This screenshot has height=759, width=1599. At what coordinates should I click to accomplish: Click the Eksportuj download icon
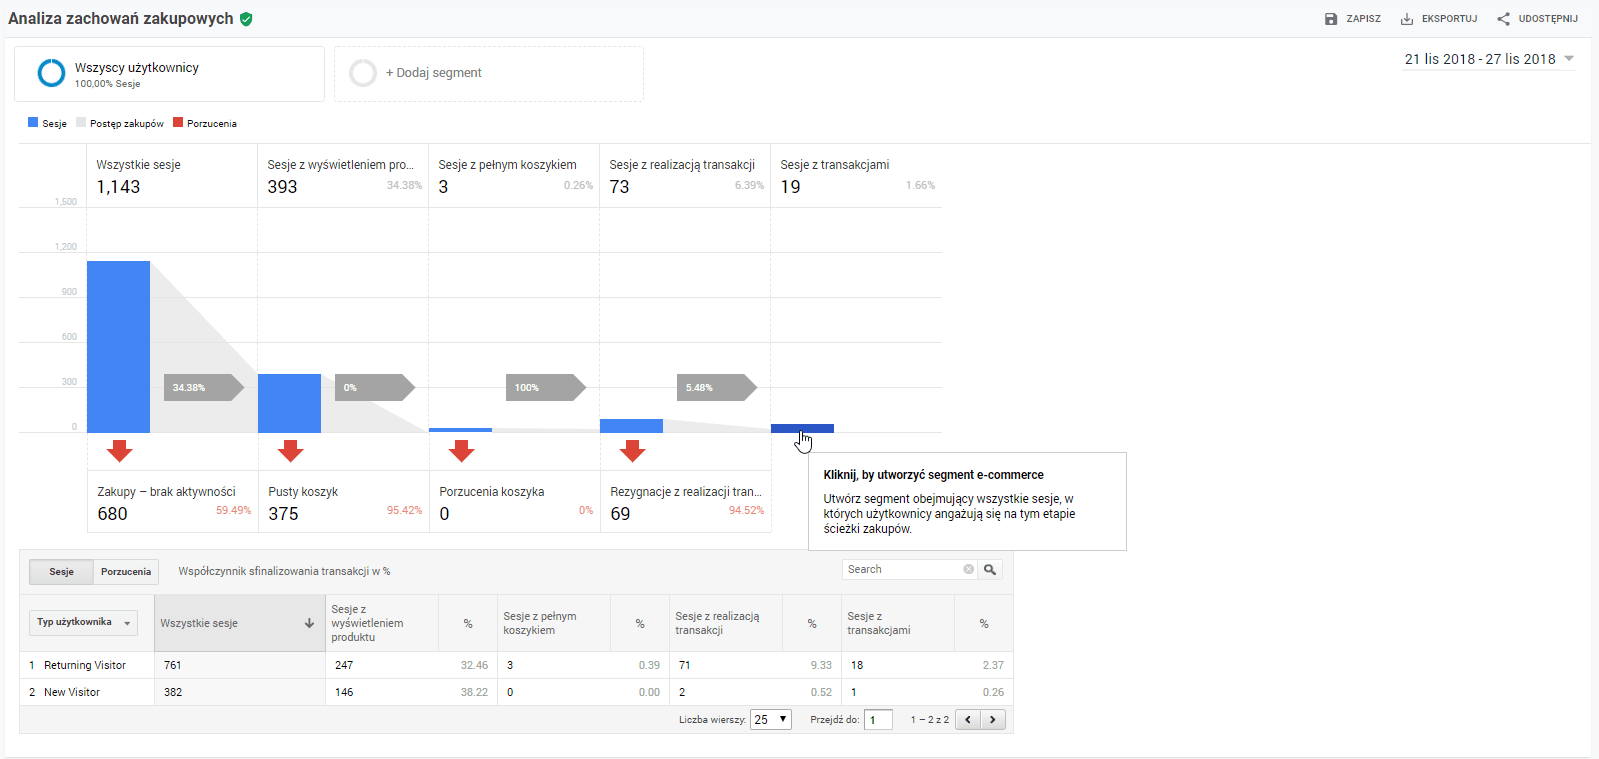pos(1406,19)
